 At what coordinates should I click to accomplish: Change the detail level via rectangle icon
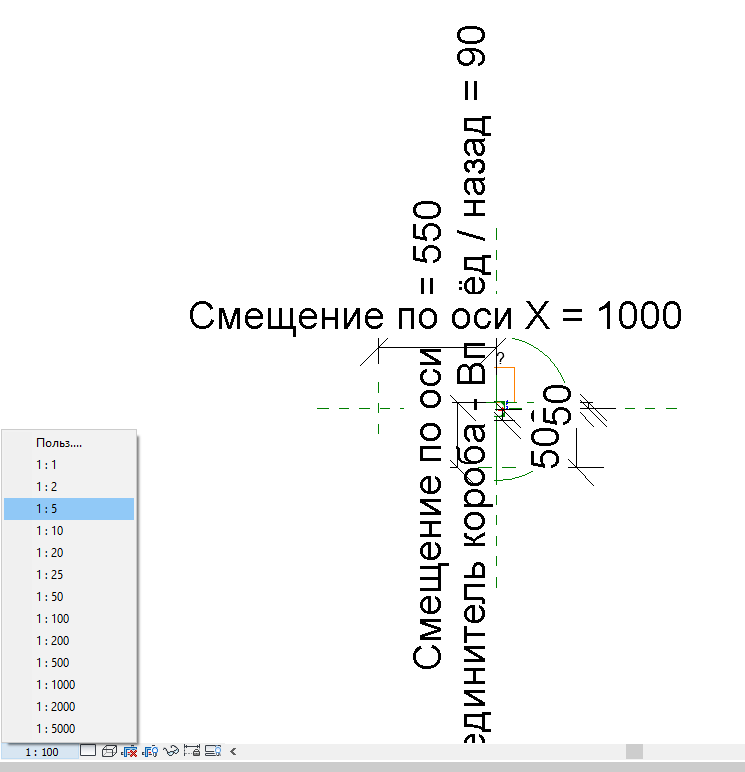click(x=88, y=750)
